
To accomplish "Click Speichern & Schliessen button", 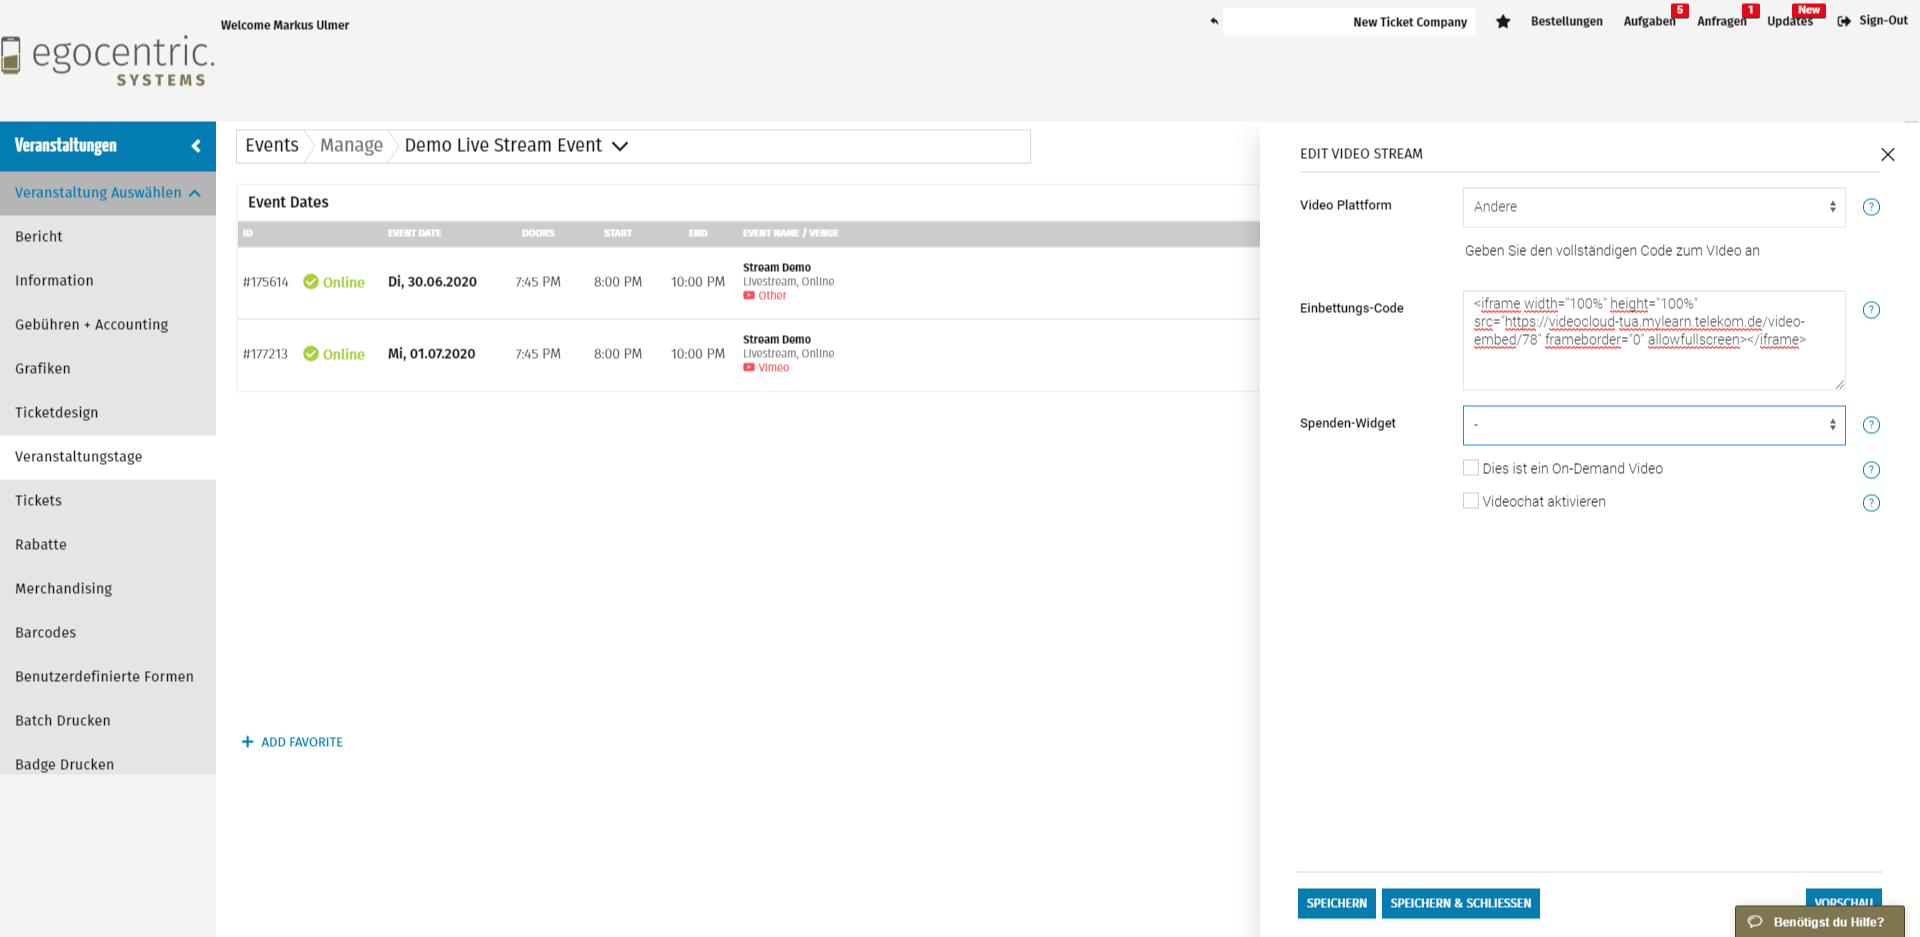I will click(x=1460, y=903).
